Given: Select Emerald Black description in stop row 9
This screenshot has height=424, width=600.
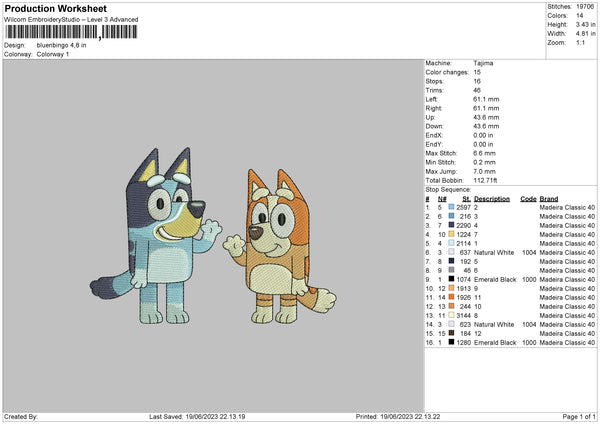Looking at the screenshot, I should [495, 280].
